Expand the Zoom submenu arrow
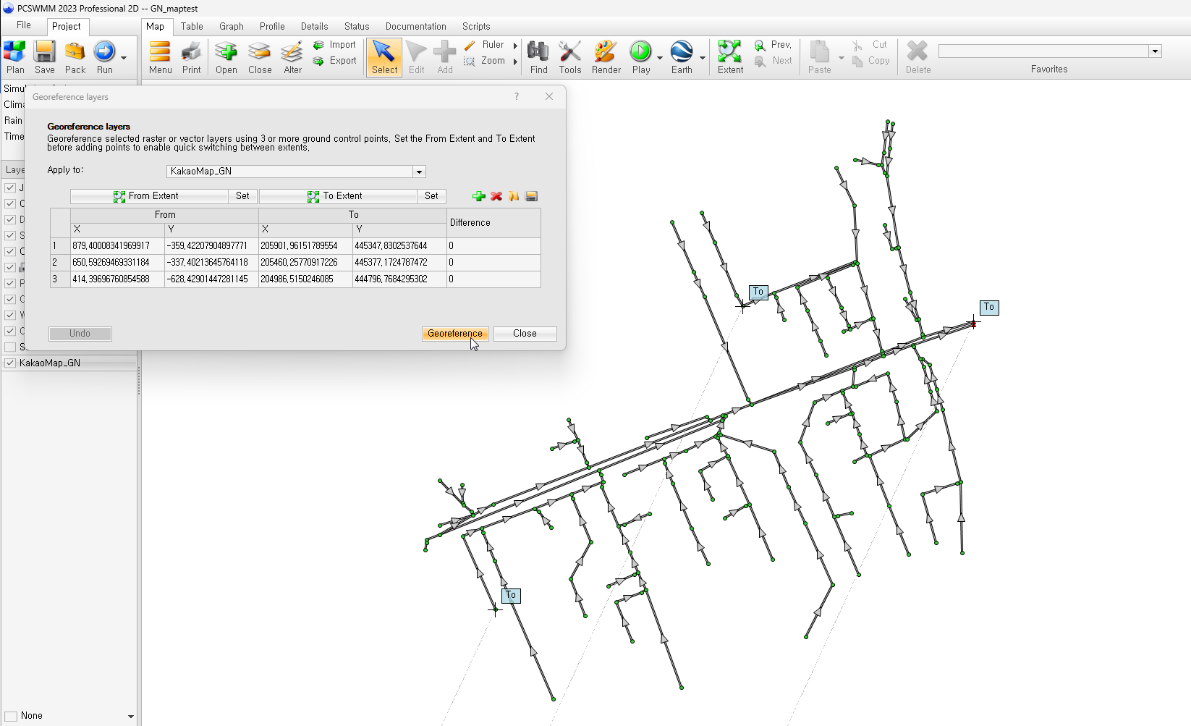1191x726 pixels. point(515,62)
